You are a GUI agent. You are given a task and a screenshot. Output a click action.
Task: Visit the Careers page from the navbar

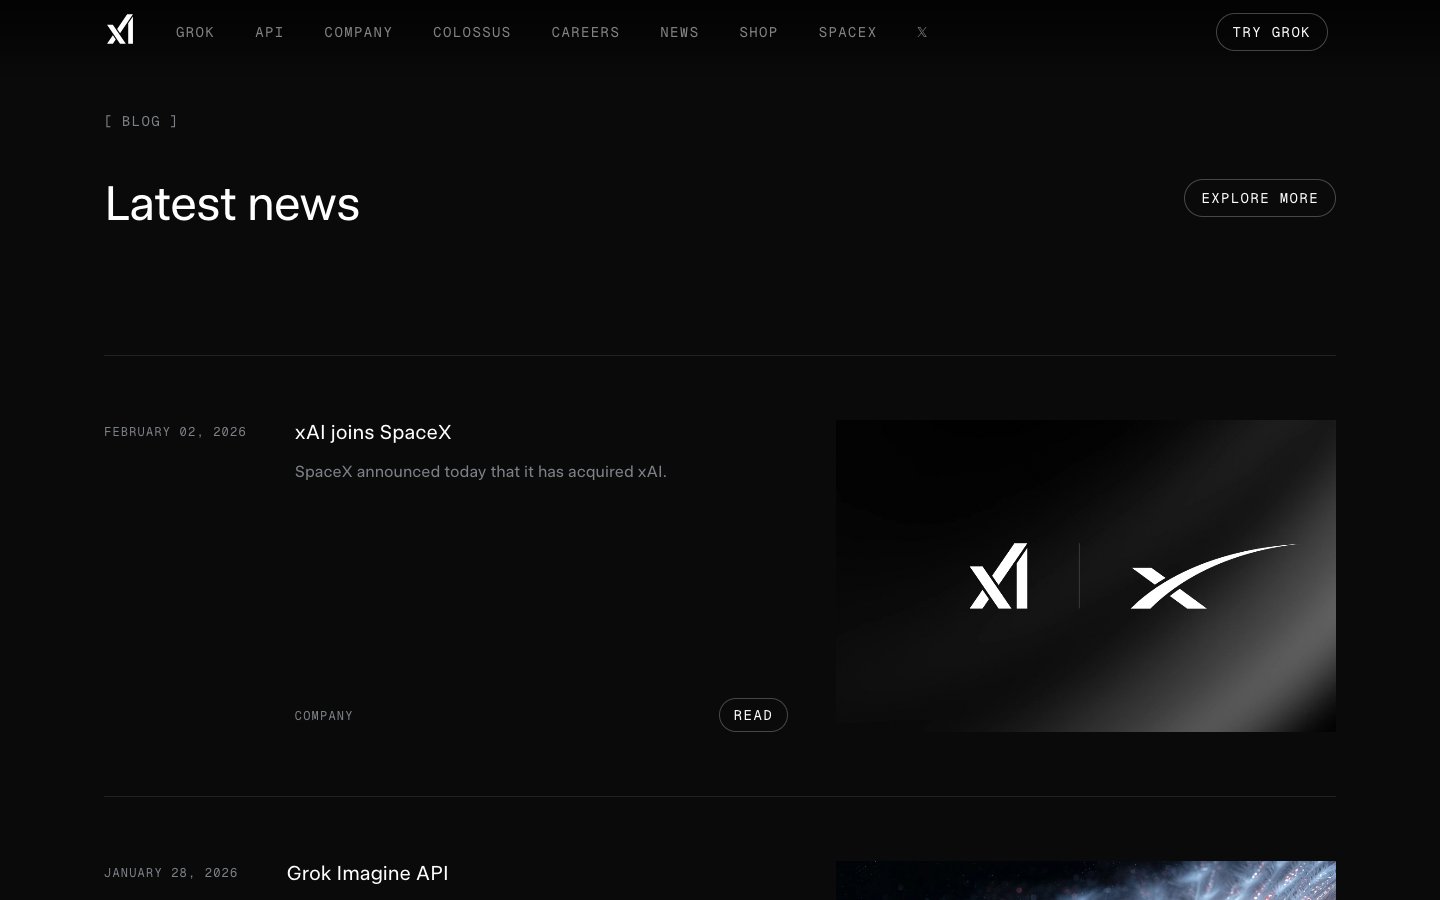(585, 32)
